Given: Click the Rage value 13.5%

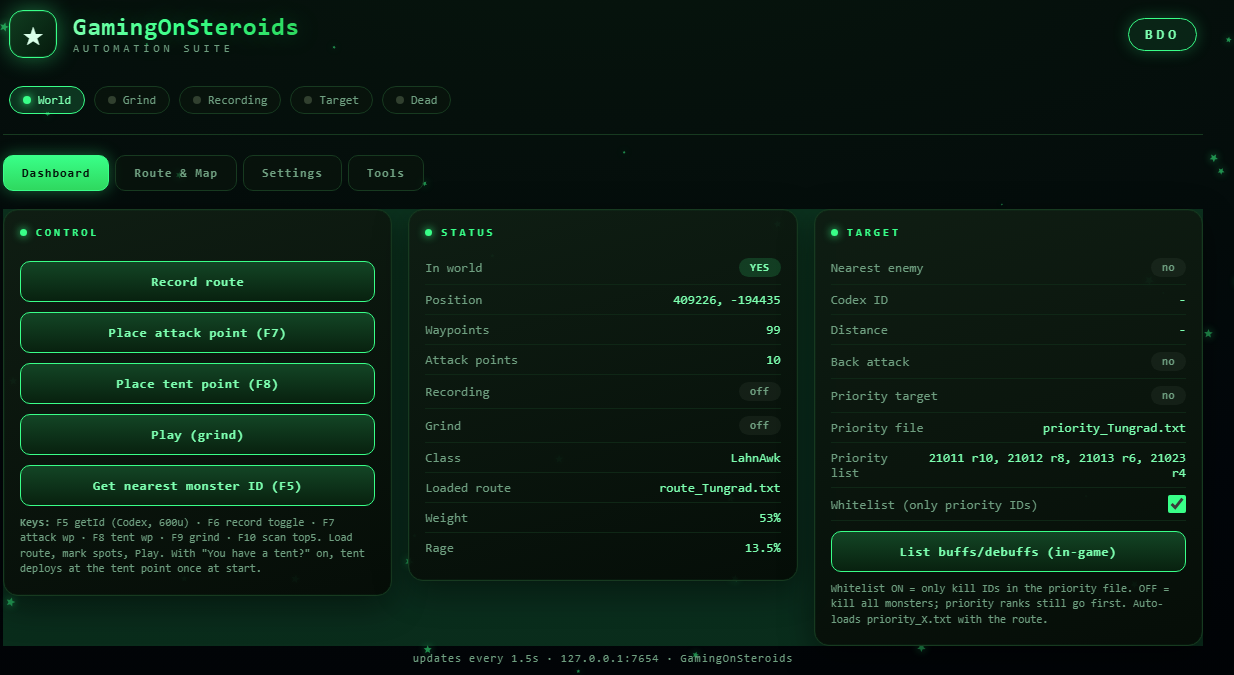Looking at the screenshot, I should coord(763,548).
